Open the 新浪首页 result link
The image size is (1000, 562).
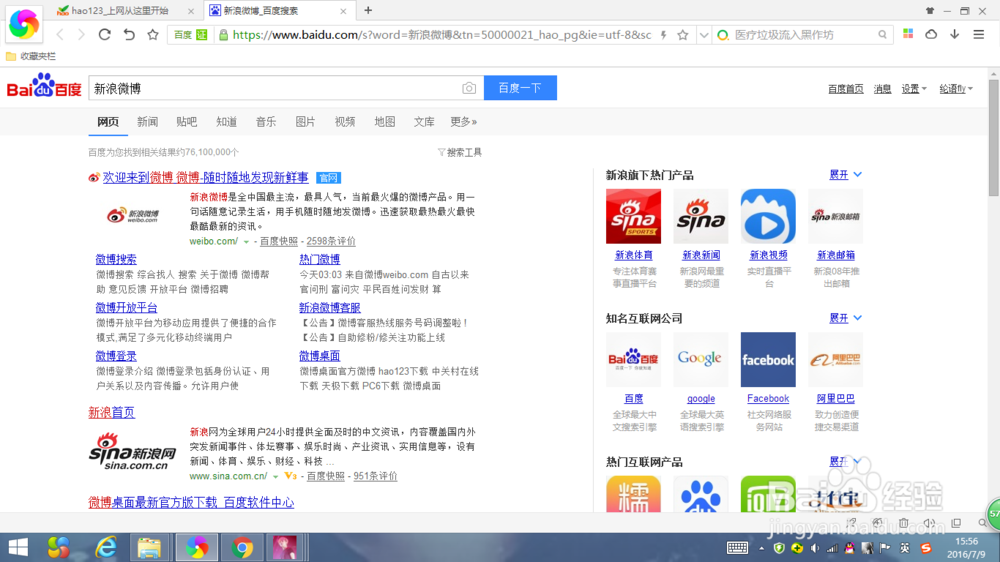click(112, 413)
